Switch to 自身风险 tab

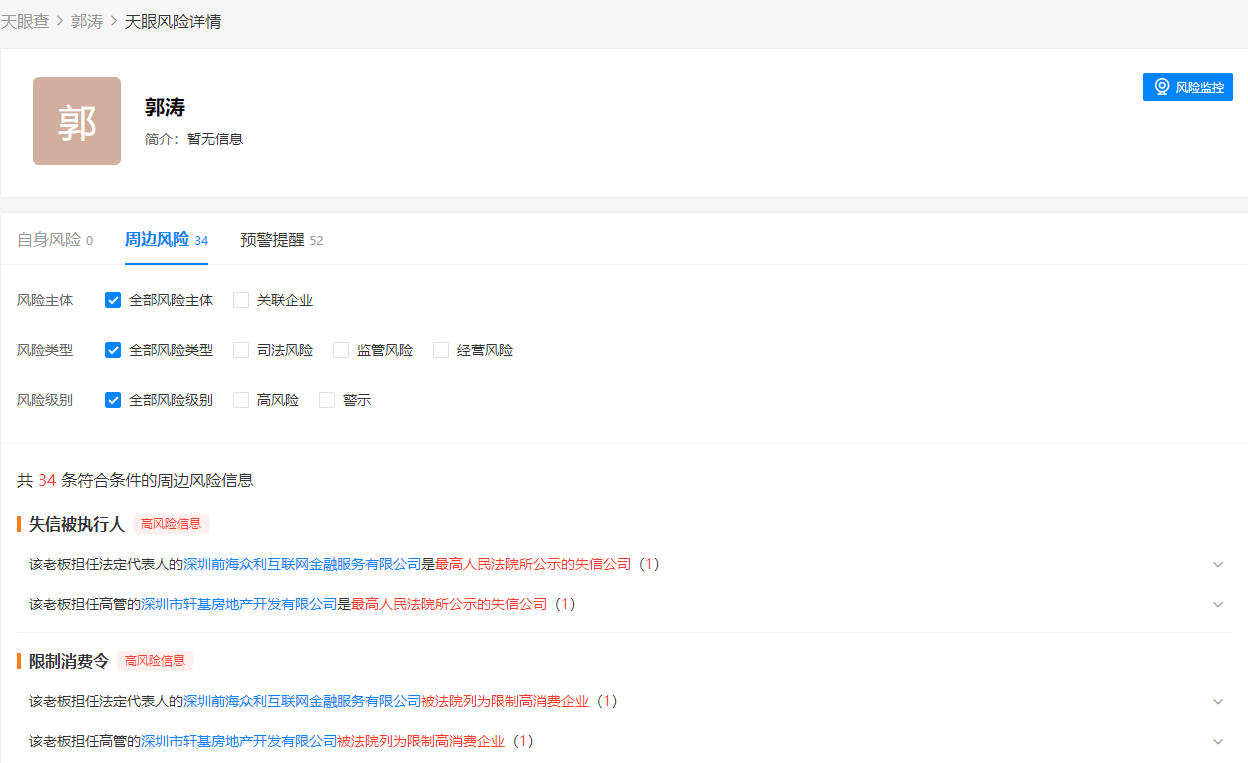[x=55, y=240]
